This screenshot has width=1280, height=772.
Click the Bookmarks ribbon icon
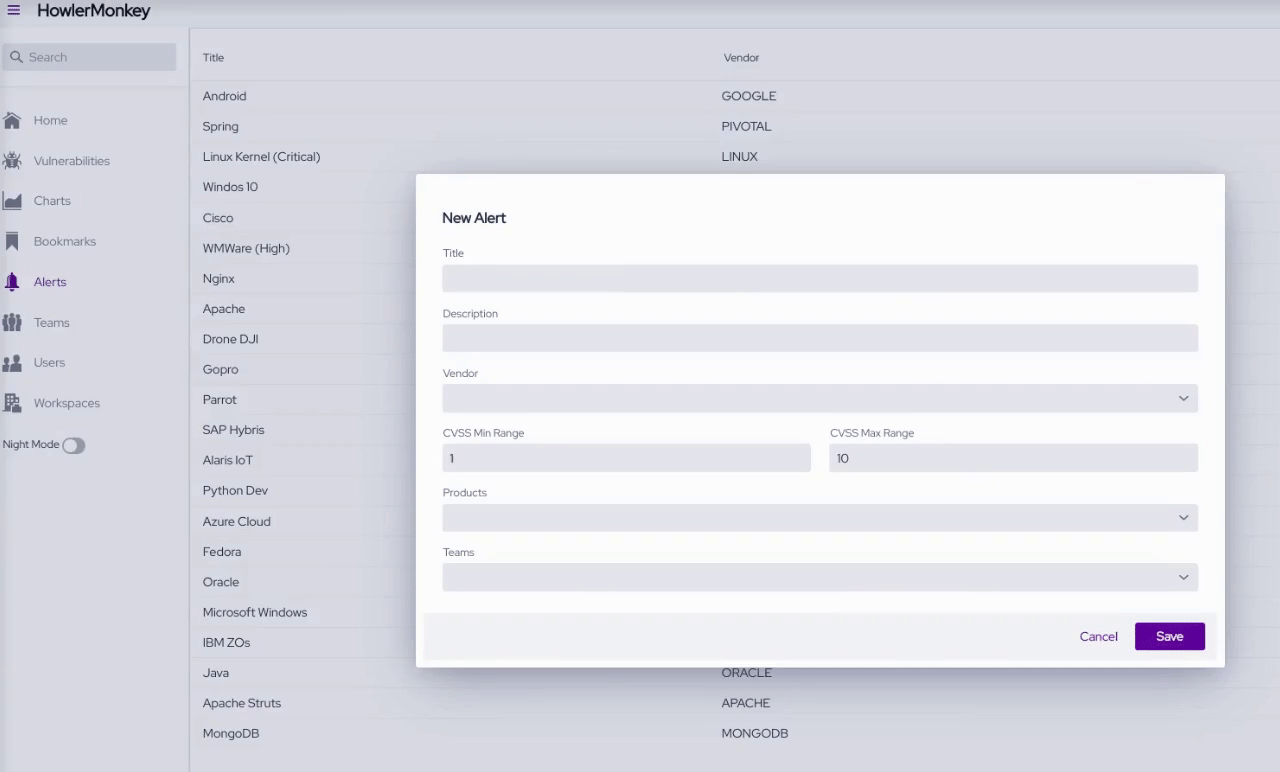click(12, 241)
